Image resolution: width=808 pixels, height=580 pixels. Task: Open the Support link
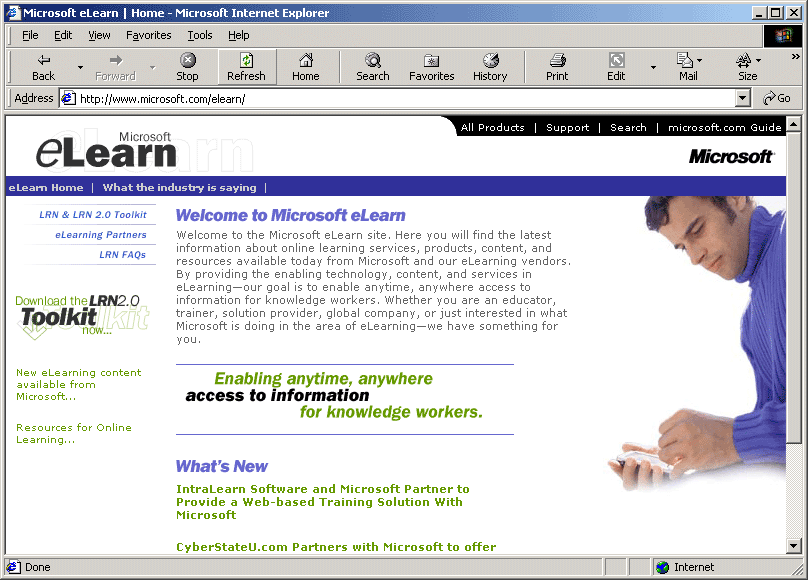click(567, 127)
